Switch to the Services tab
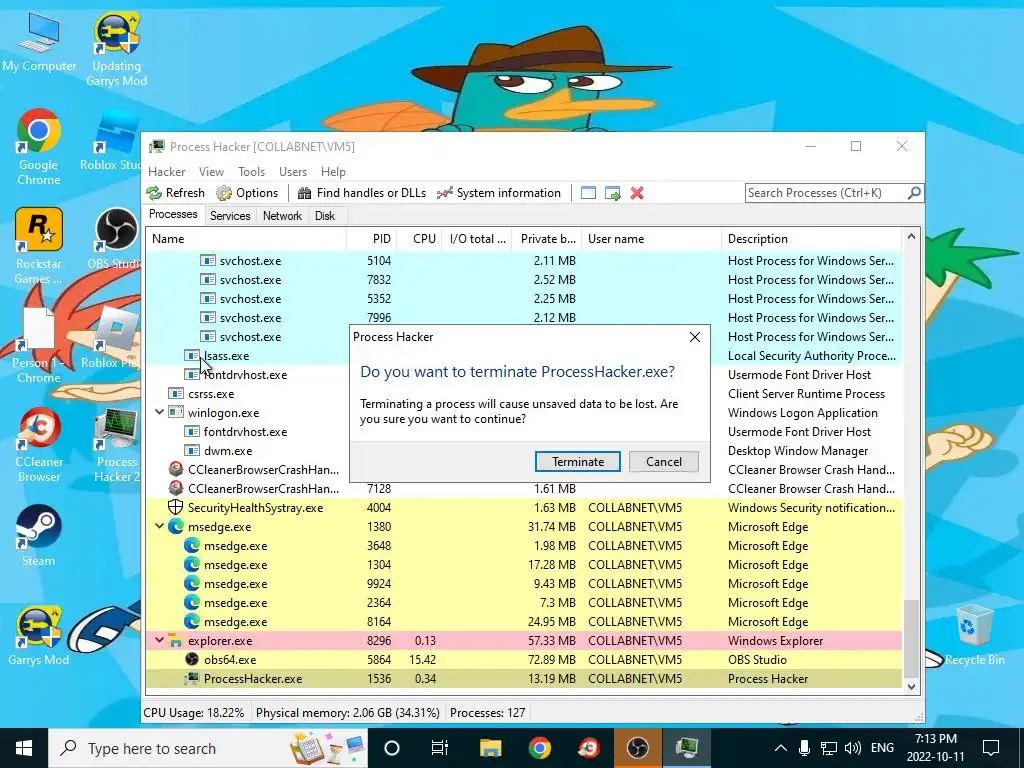The width and height of the screenshot is (1024, 768). [x=230, y=216]
